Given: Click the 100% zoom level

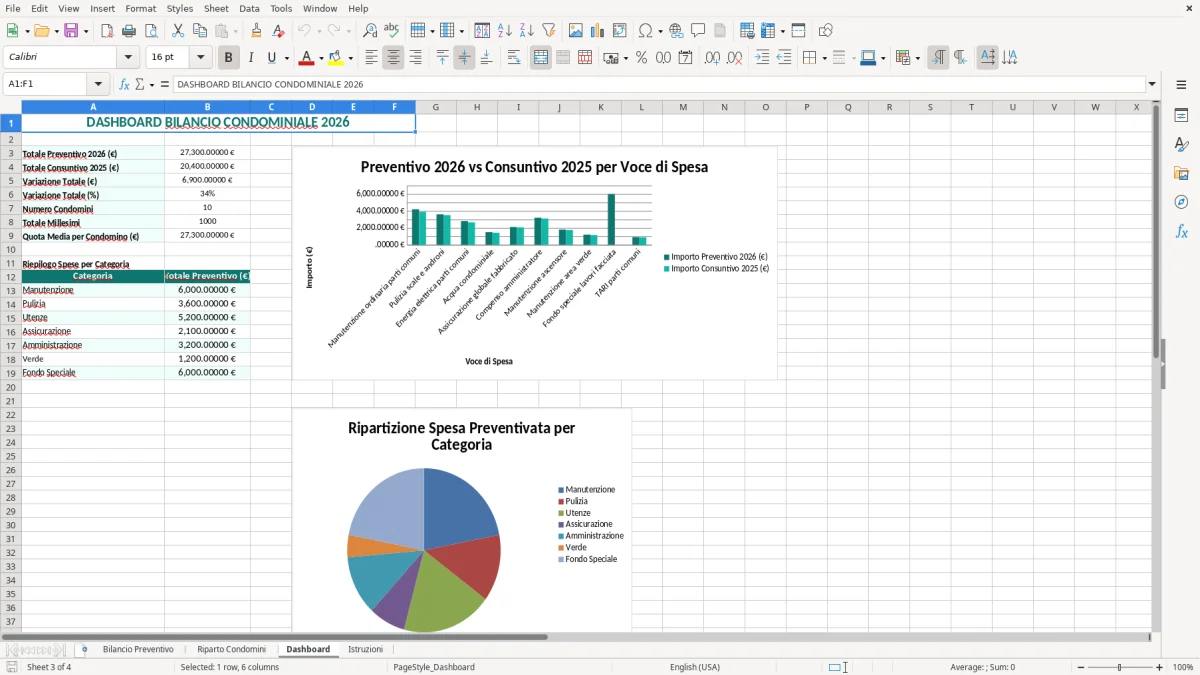Looking at the screenshot, I should [1182, 667].
